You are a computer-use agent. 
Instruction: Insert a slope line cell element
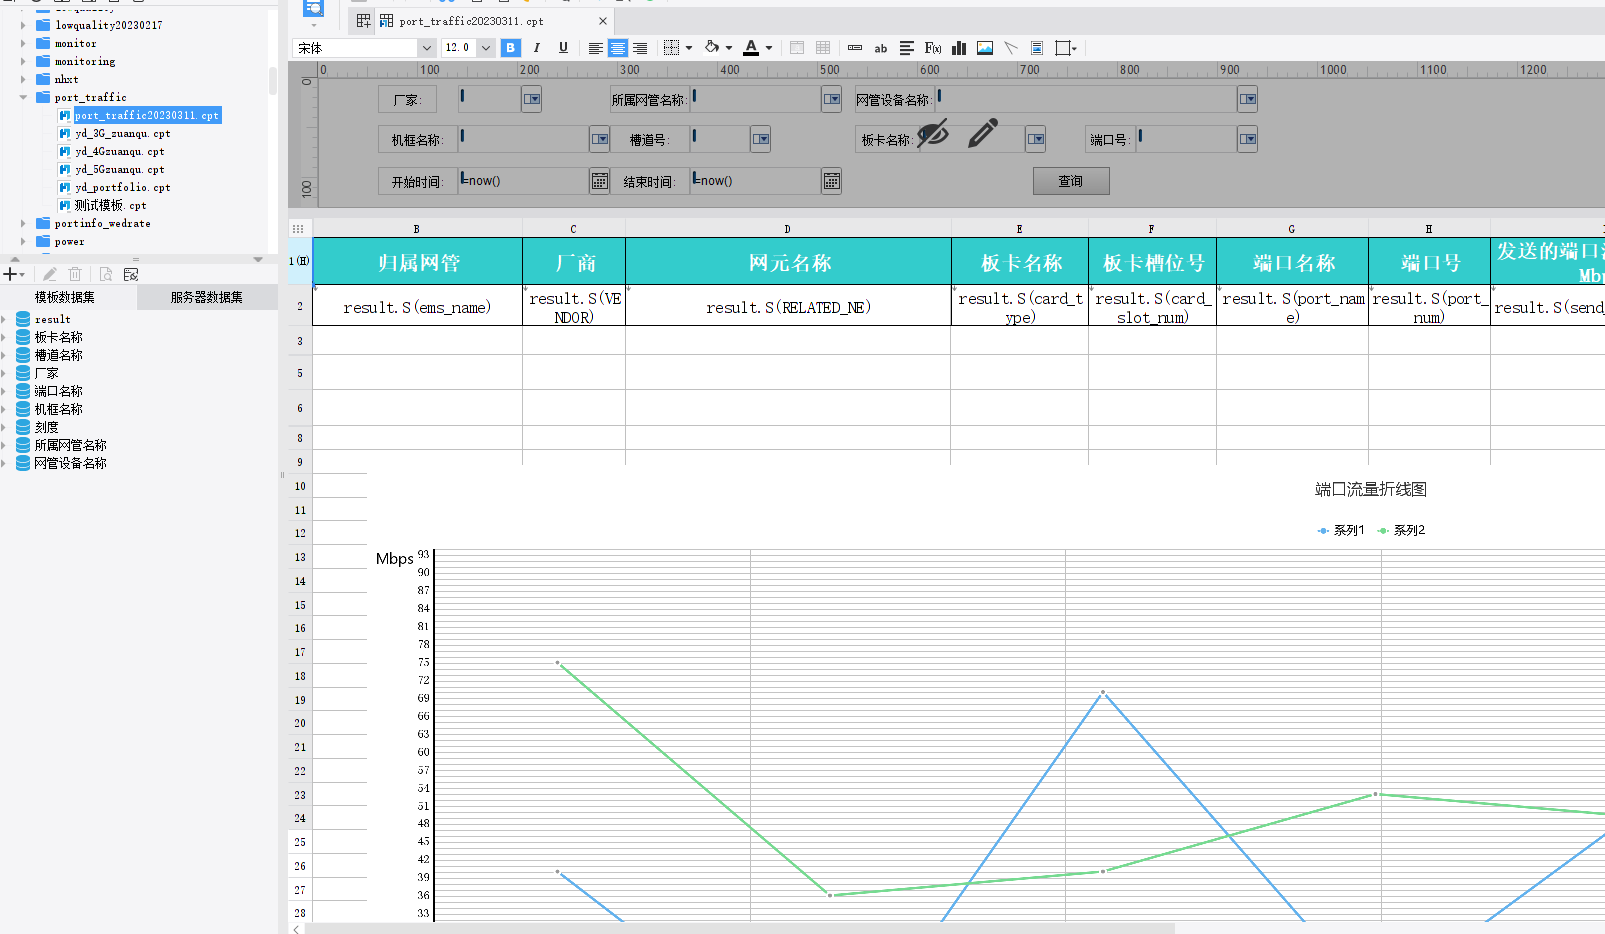(1011, 48)
